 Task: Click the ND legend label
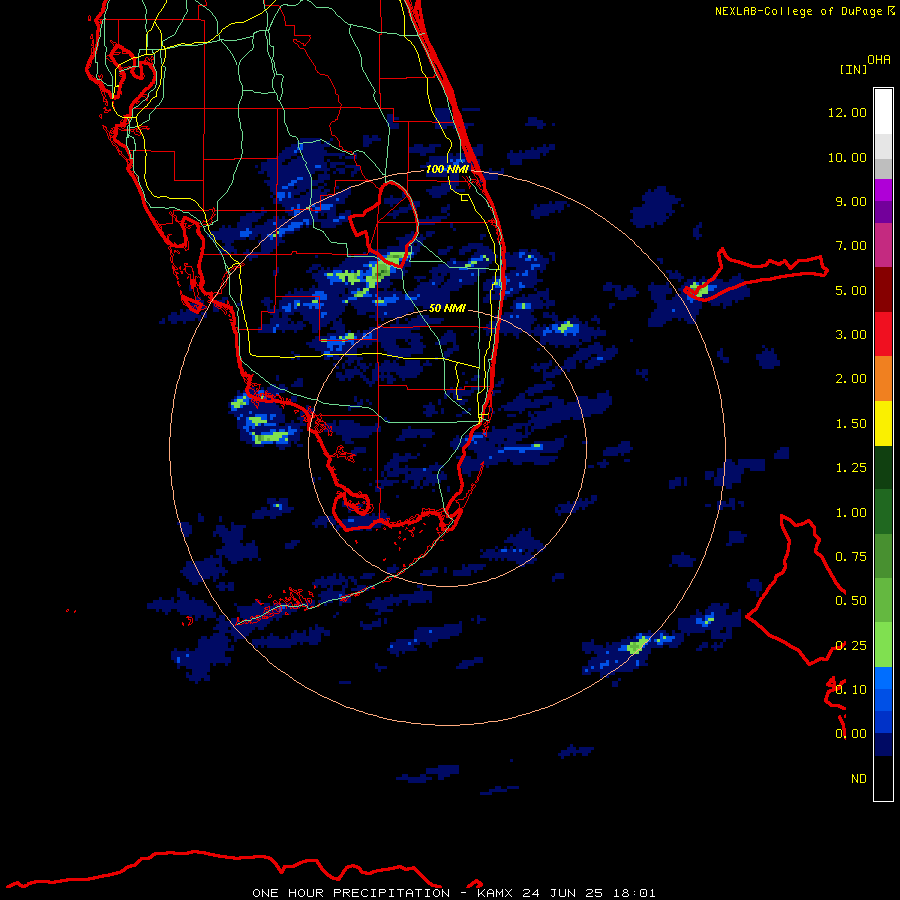tap(859, 779)
